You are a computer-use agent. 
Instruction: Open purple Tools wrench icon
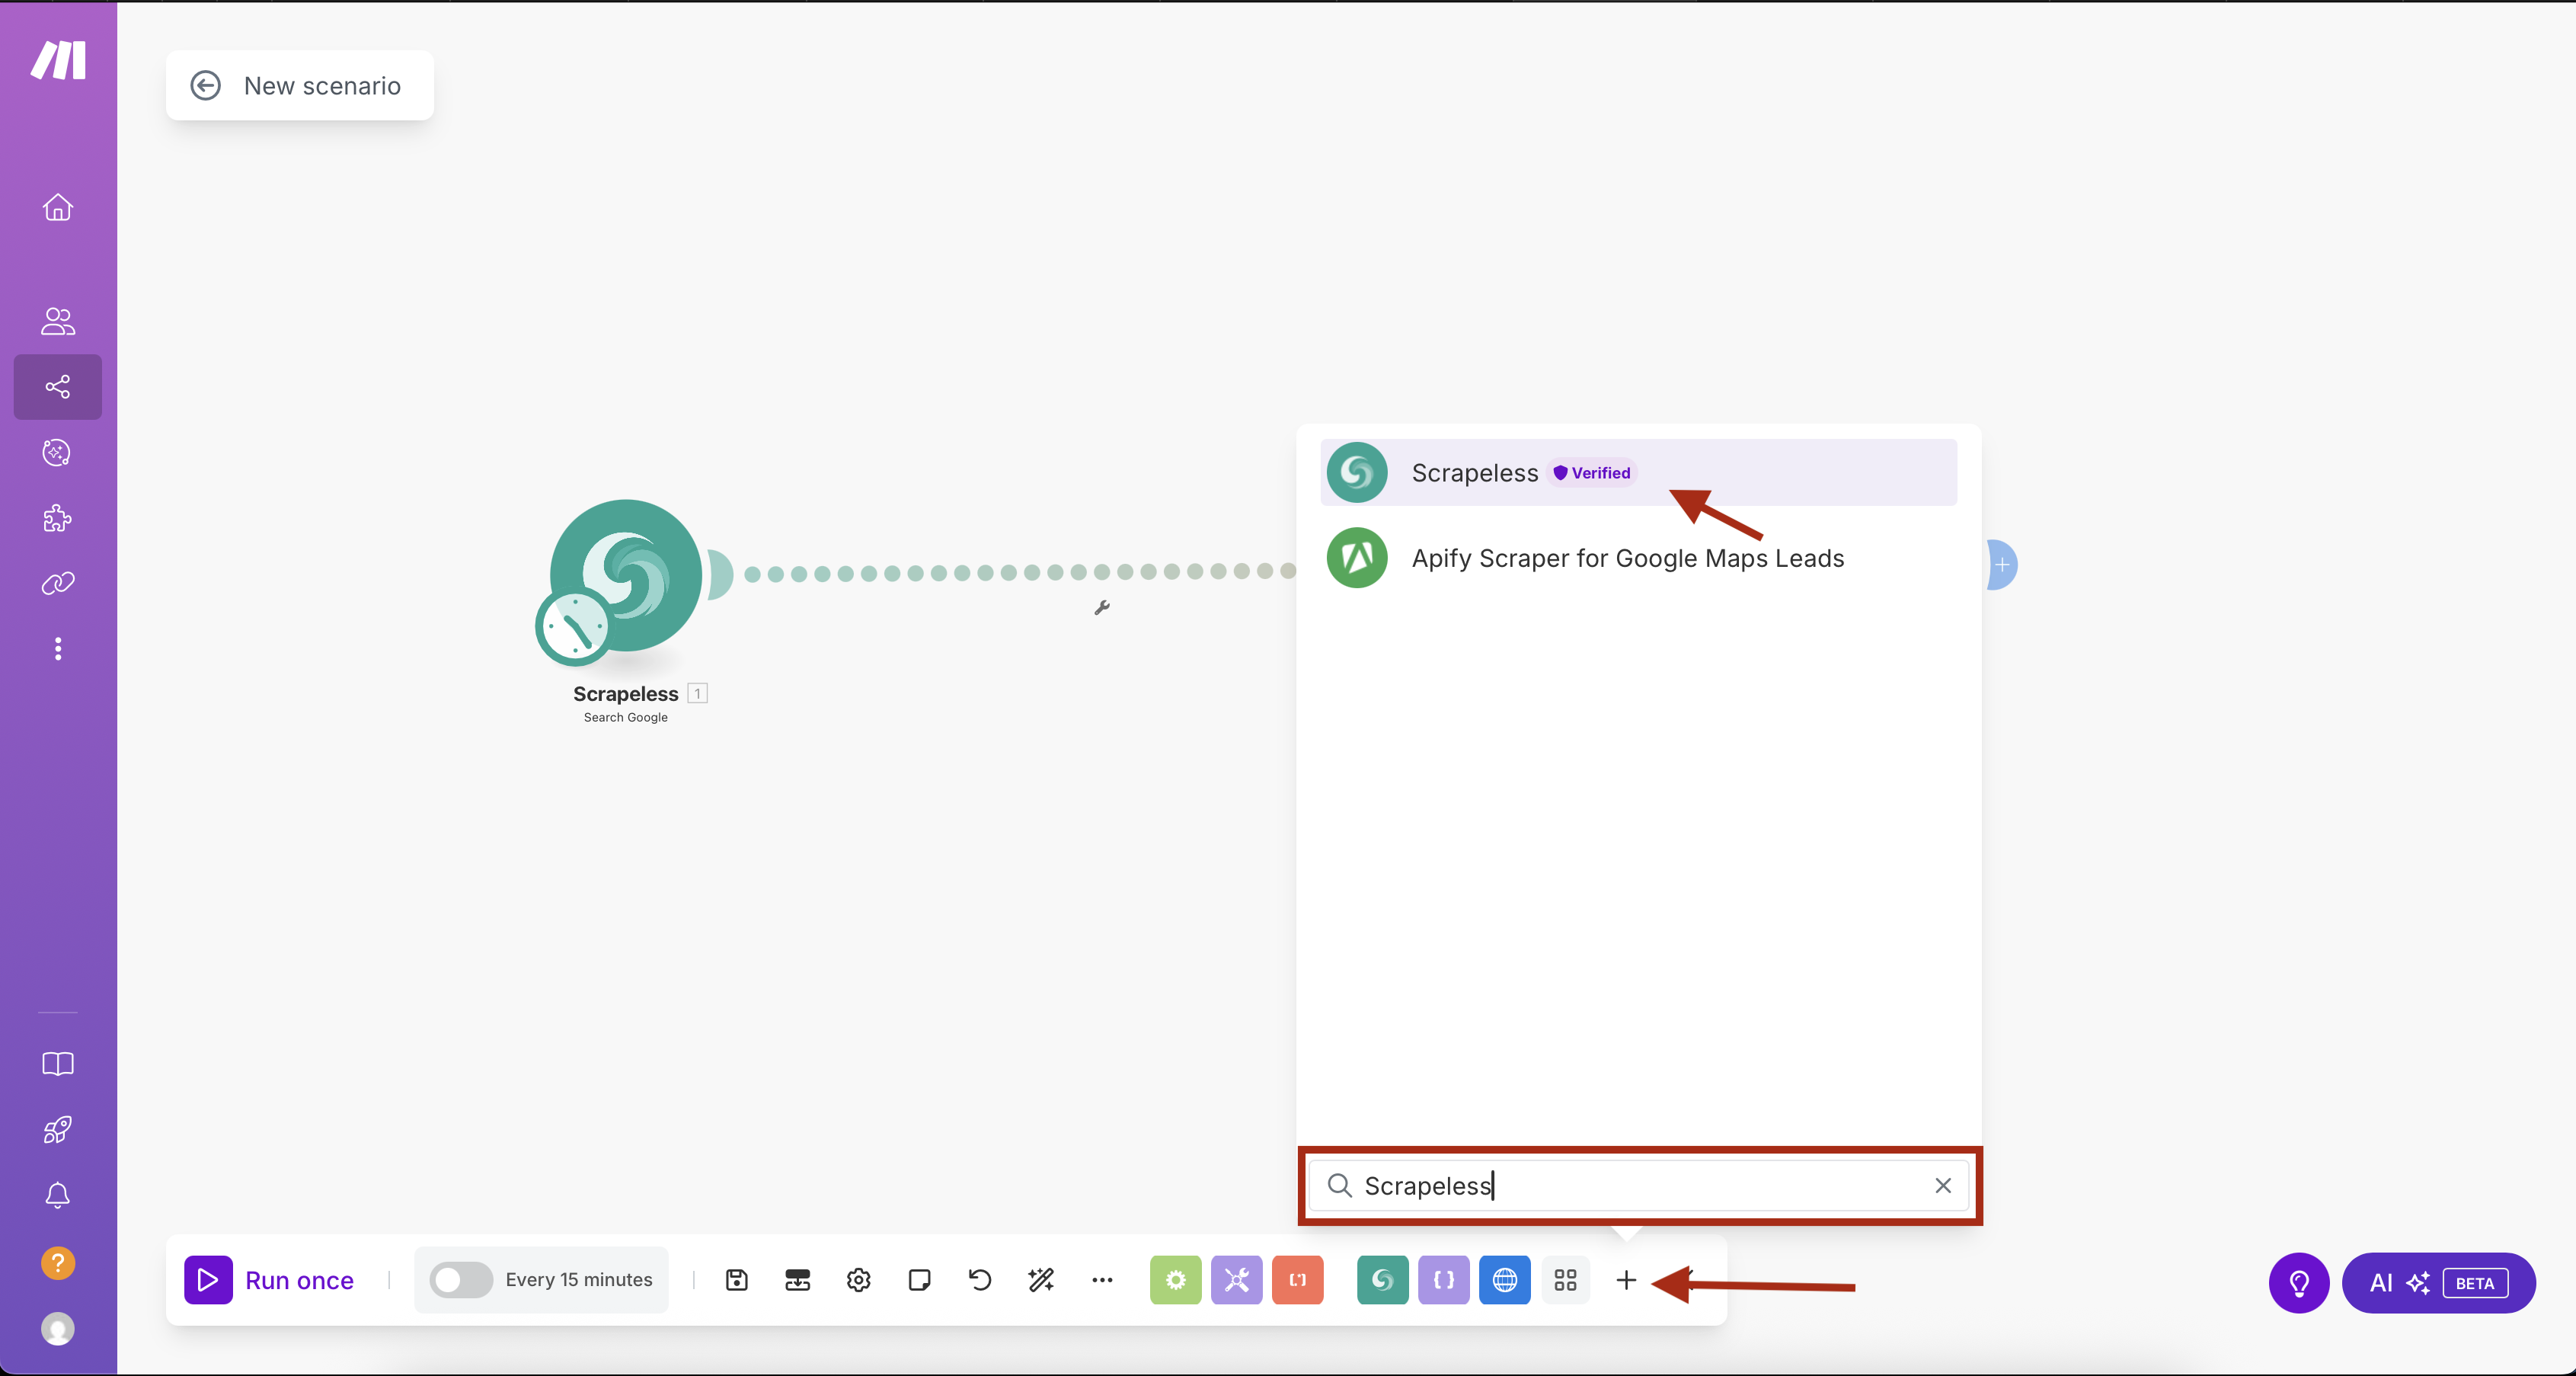pos(1237,1280)
